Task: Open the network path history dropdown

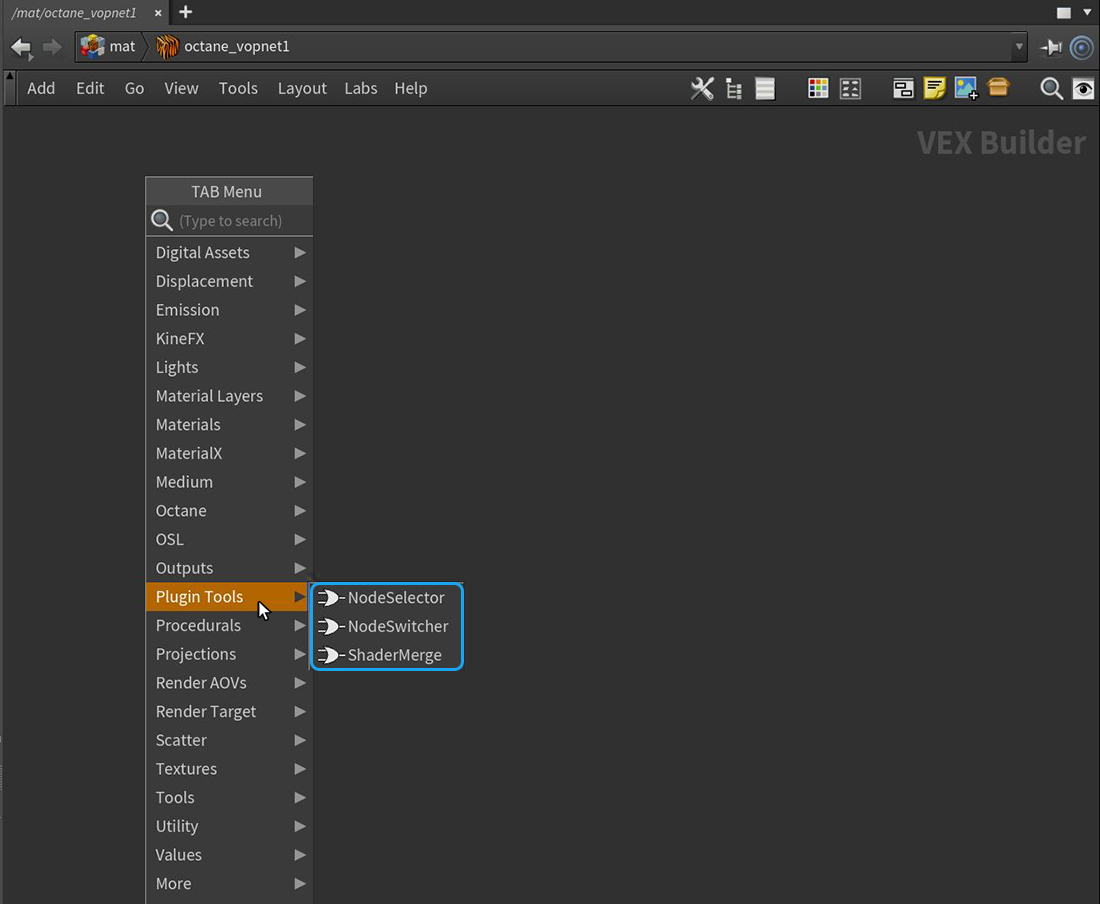Action: (1019, 46)
